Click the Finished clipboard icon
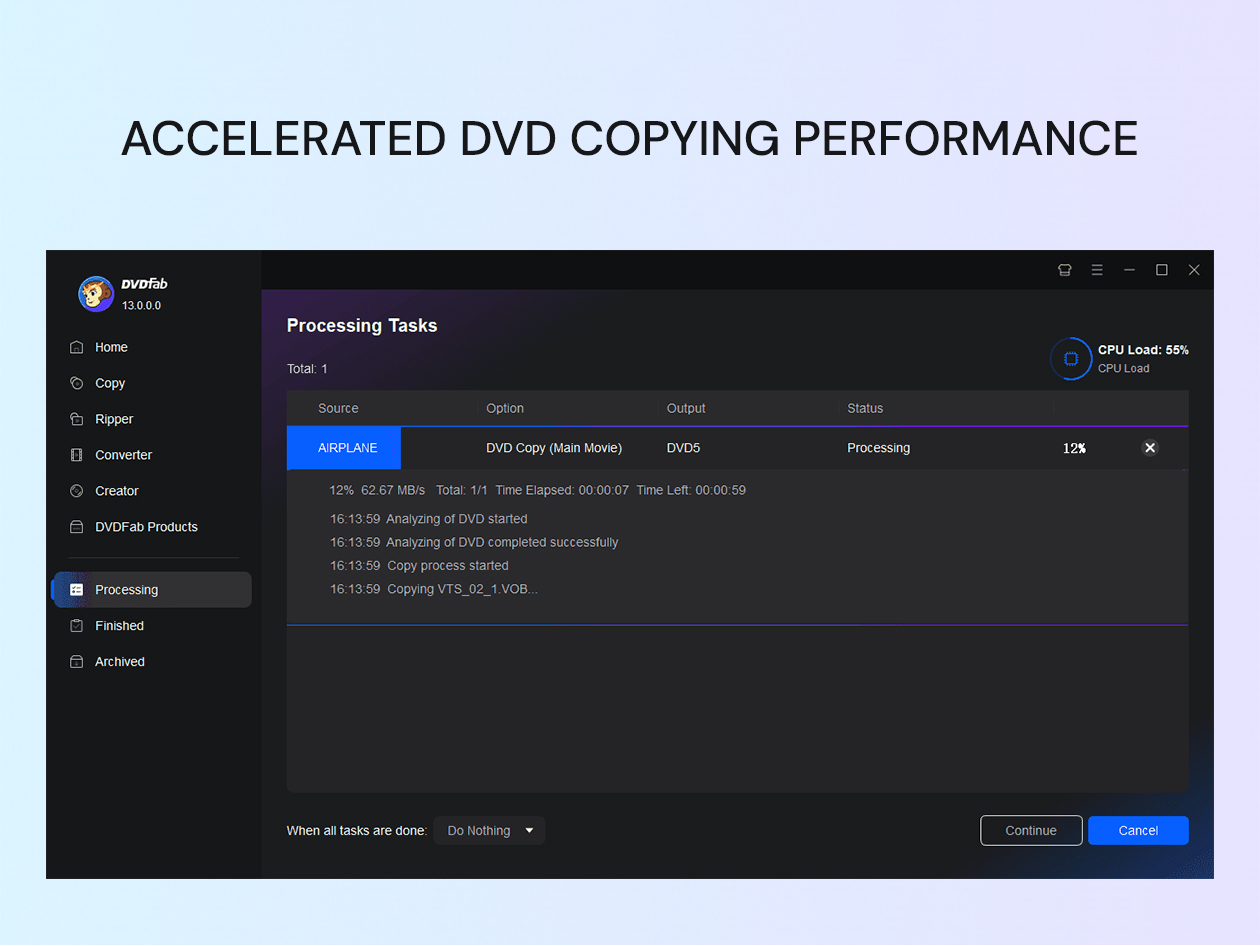This screenshot has width=1260, height=946. click(76, 625)
